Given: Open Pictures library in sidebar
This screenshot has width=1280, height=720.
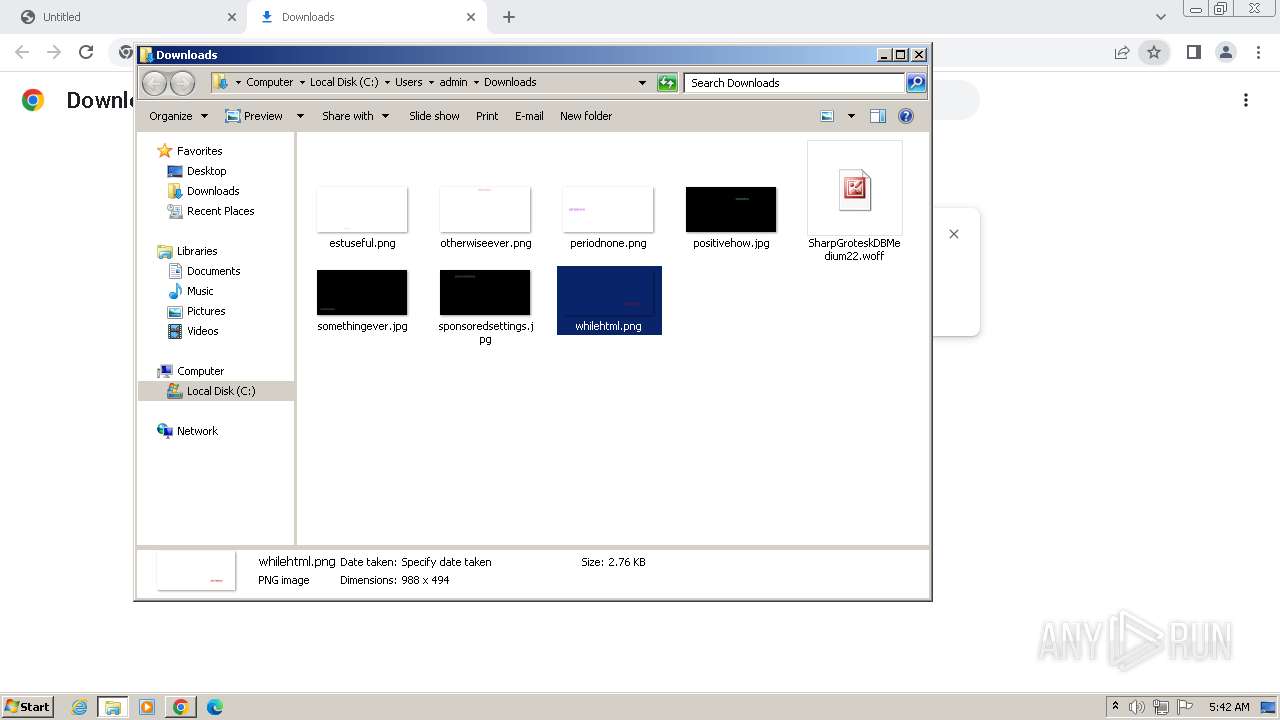Looking at the screenshot, I should click(x=206, y=311).
